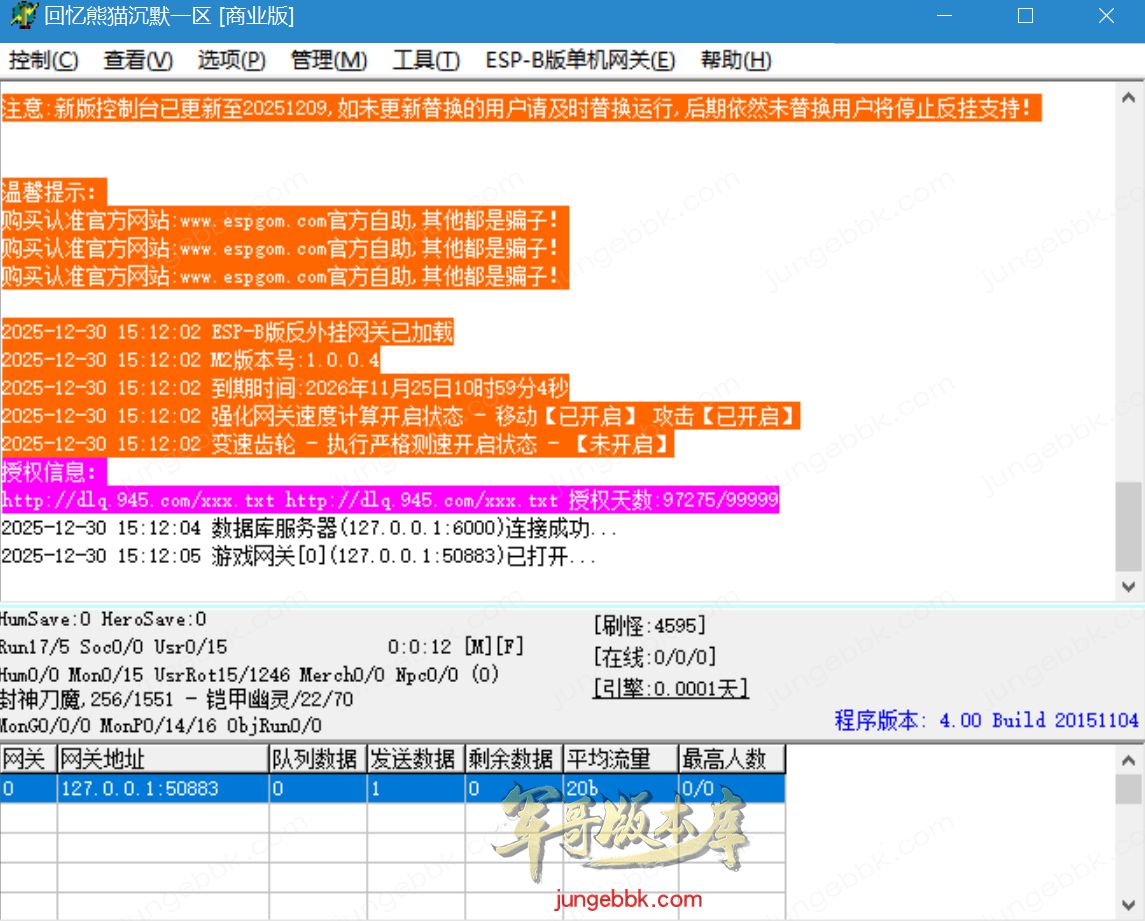This screenshot has height=921, width=1145.
Task: Open the 控制(C) menu
Action: (43, 61)
